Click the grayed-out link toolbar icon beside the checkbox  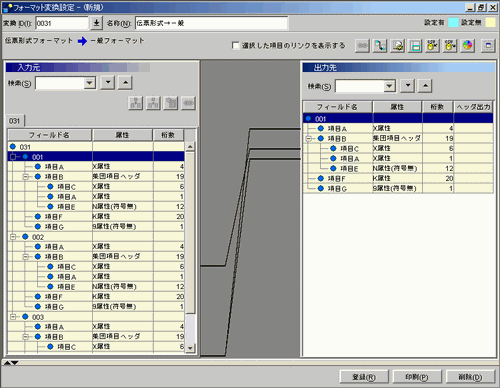coord(362,46)
